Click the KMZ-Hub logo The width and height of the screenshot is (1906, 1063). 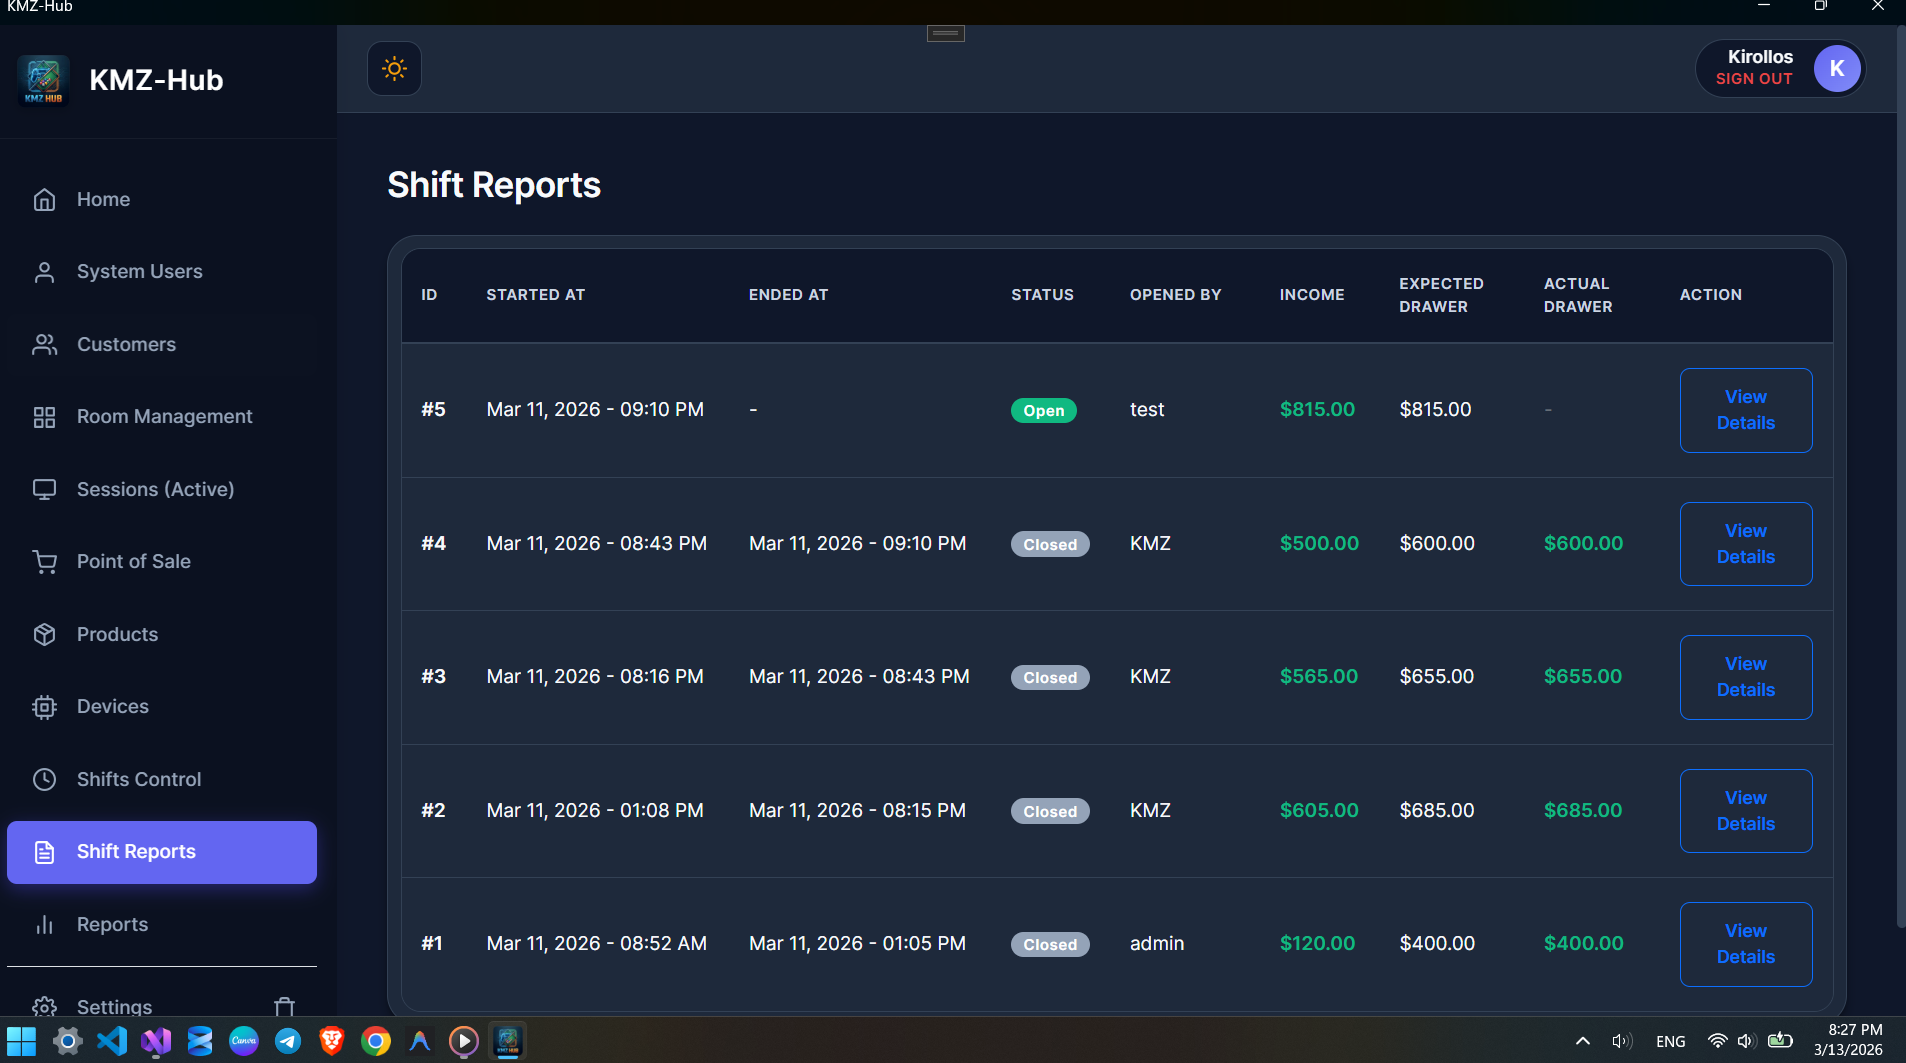[43, 80]
